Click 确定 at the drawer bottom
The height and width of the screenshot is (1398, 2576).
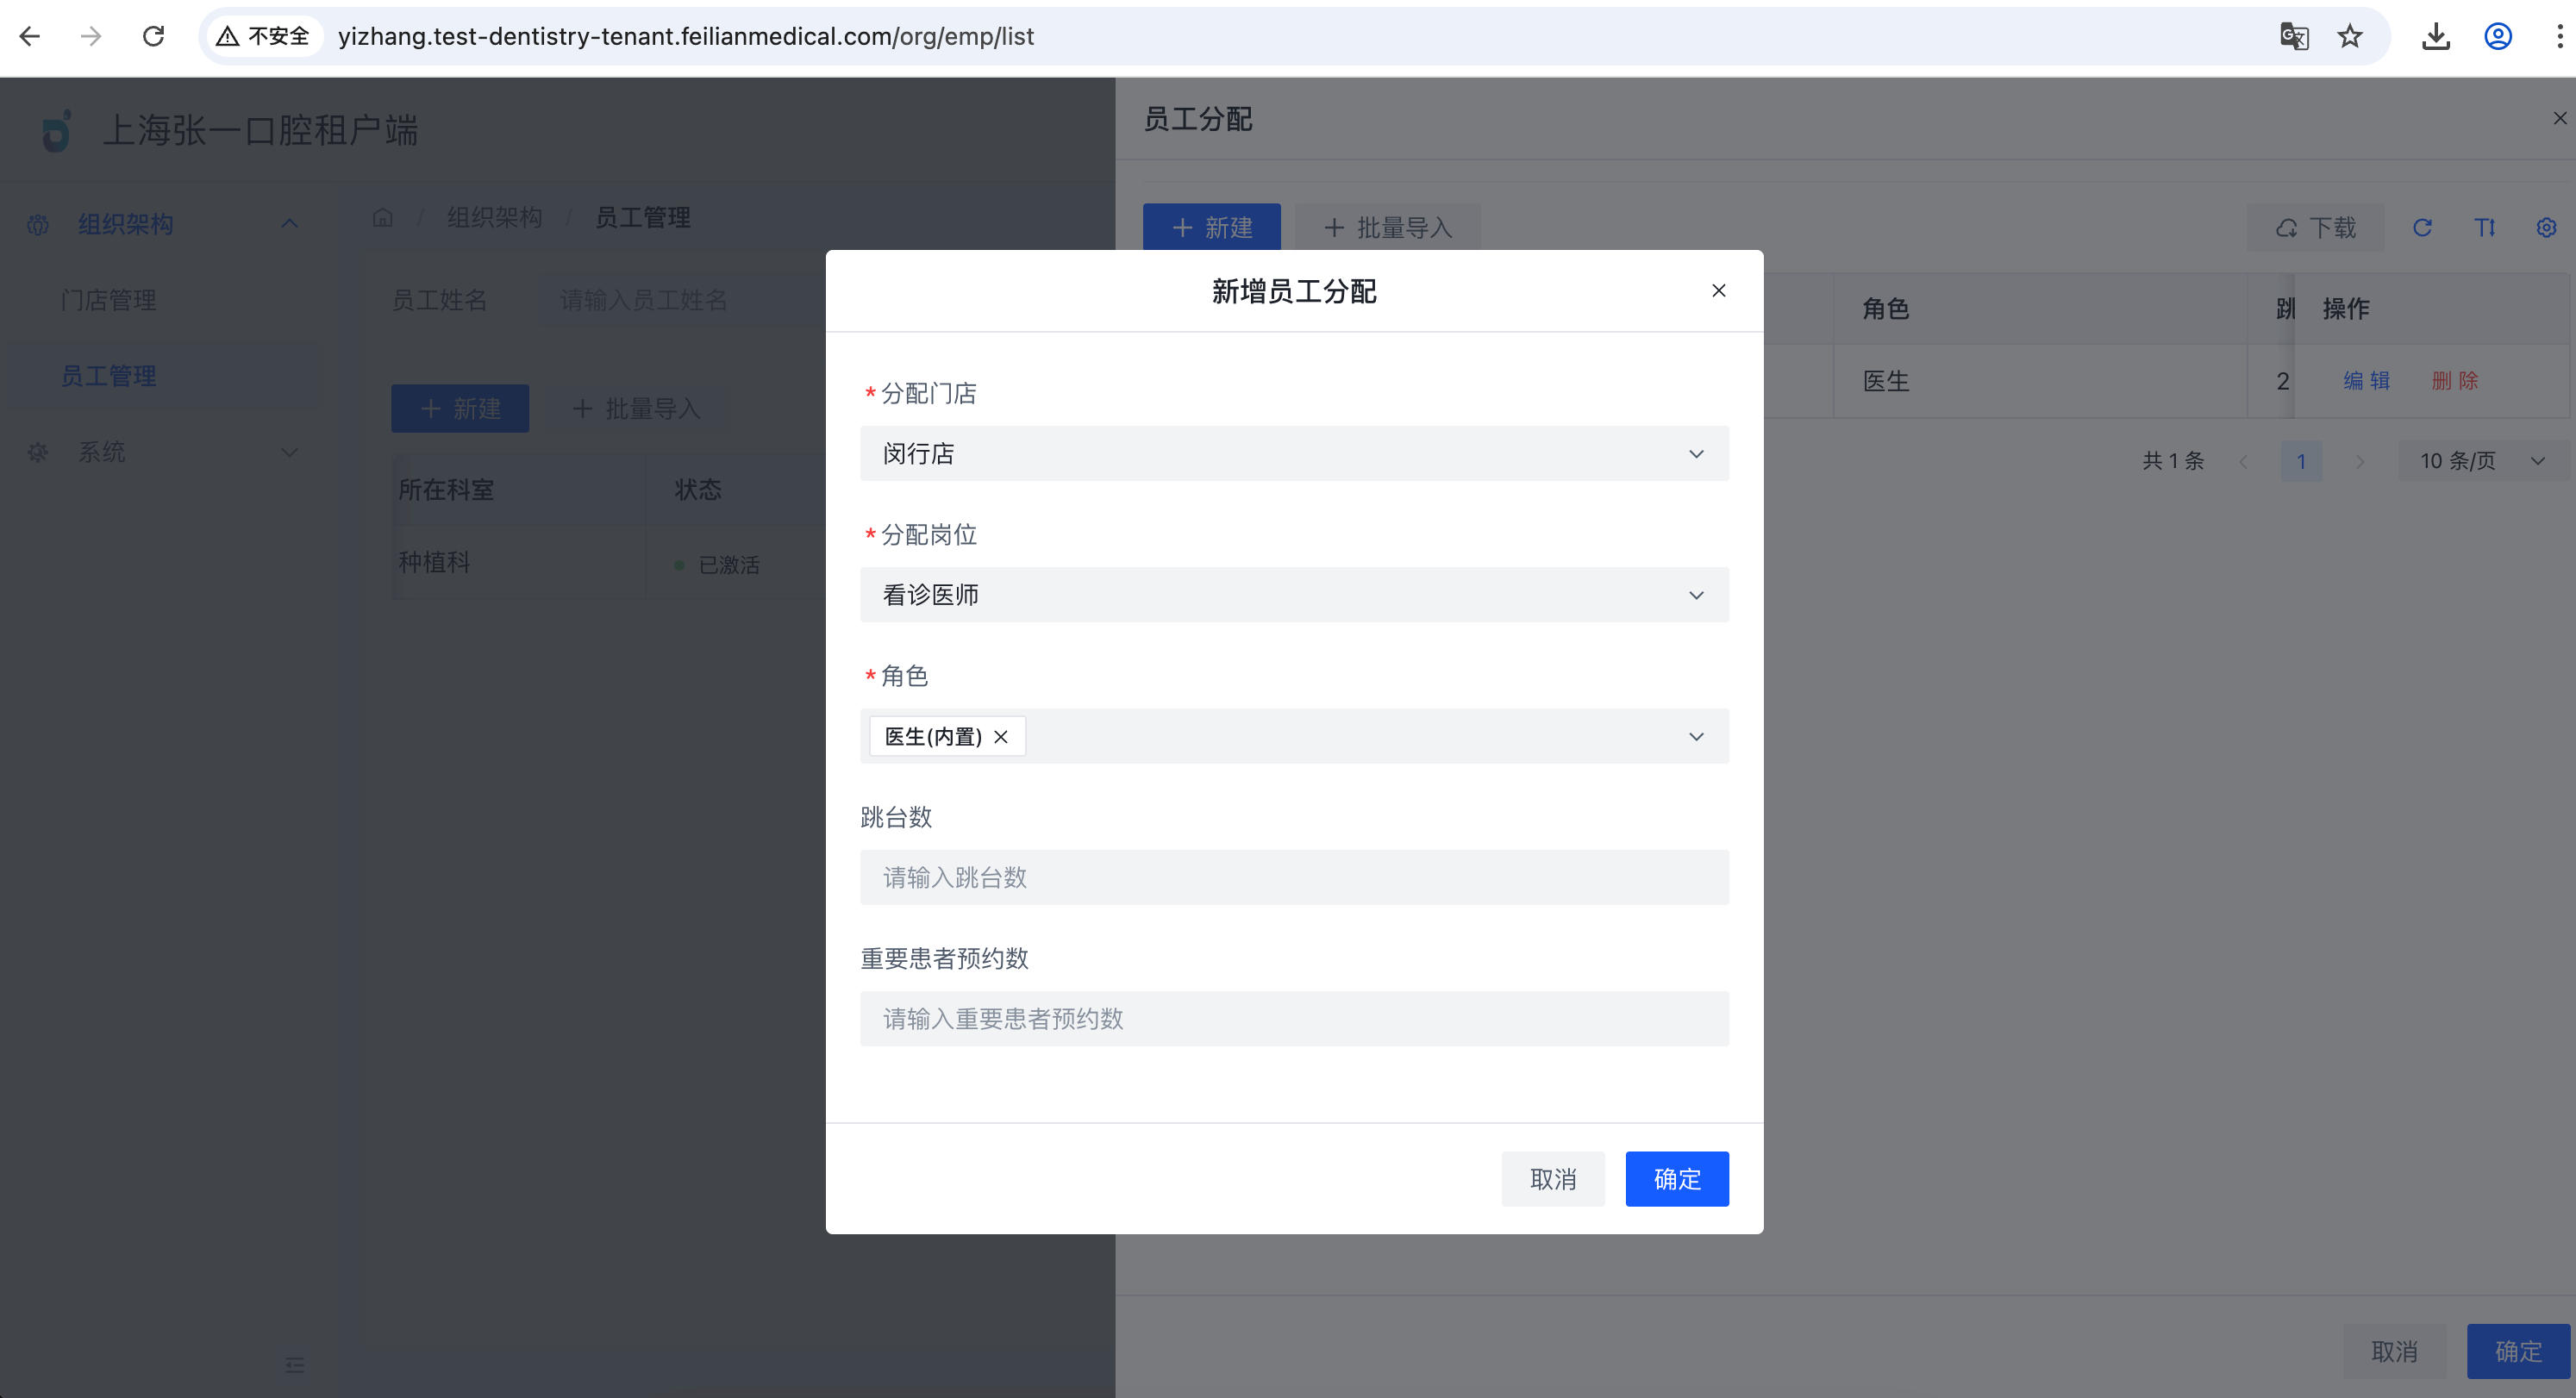2518,1352
